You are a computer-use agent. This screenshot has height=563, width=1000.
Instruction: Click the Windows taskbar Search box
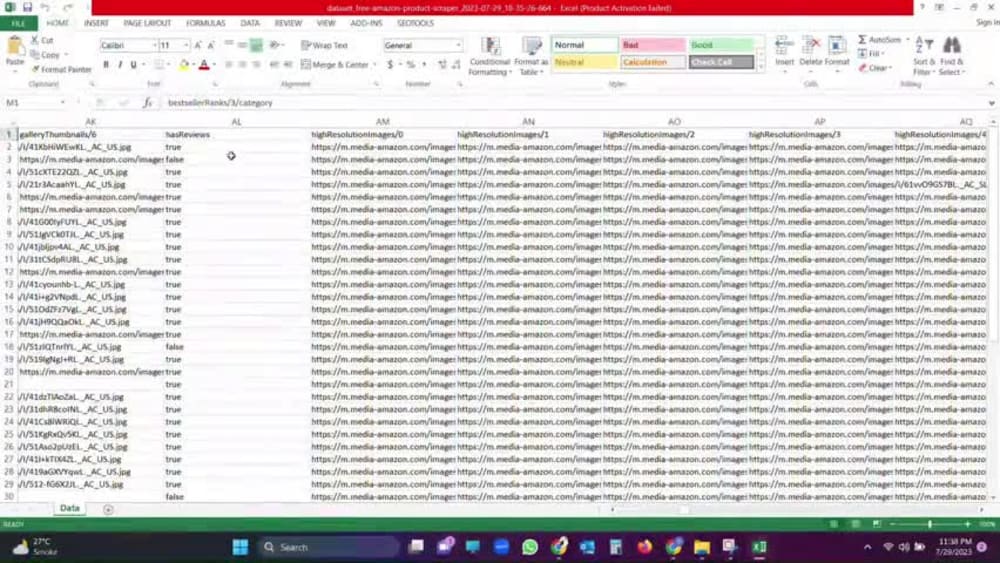329,547
